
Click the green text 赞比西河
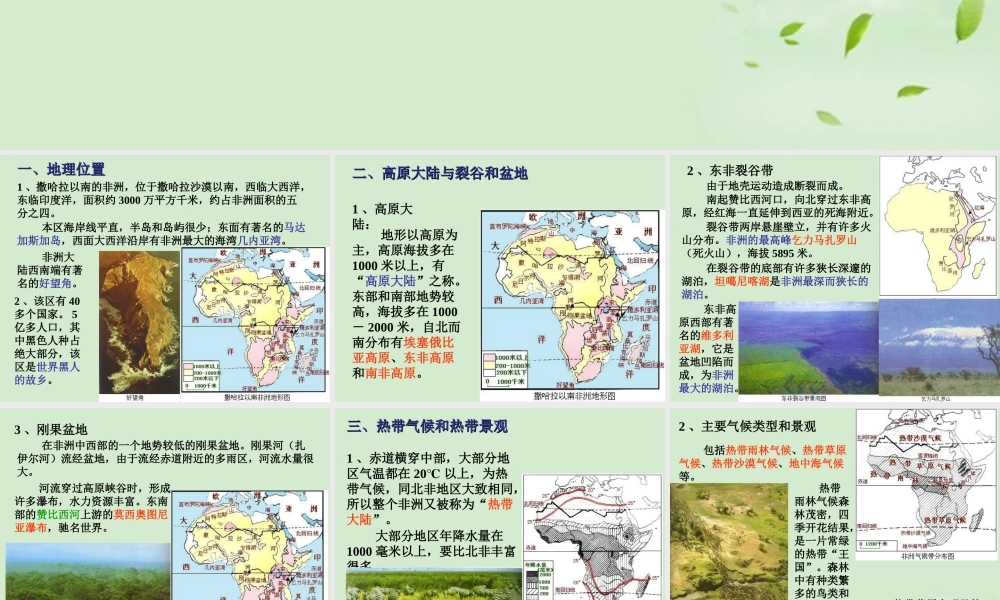(58, 515)
